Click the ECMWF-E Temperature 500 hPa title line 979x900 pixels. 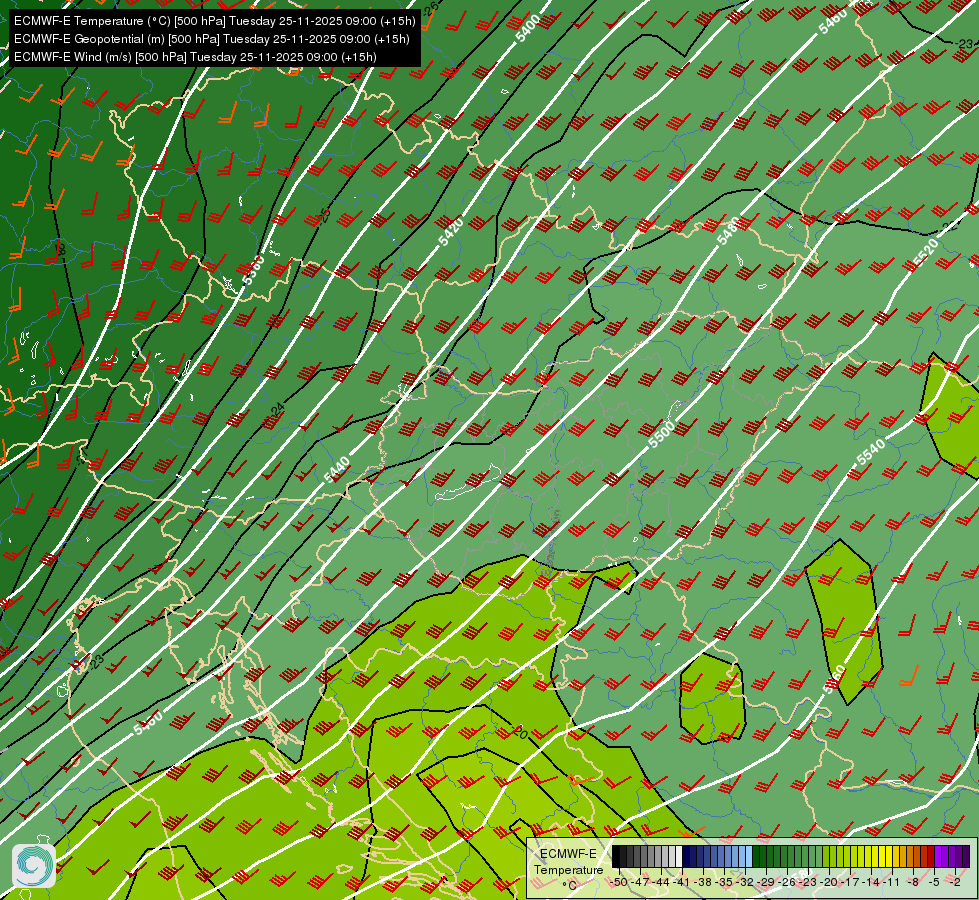(215, 21)
